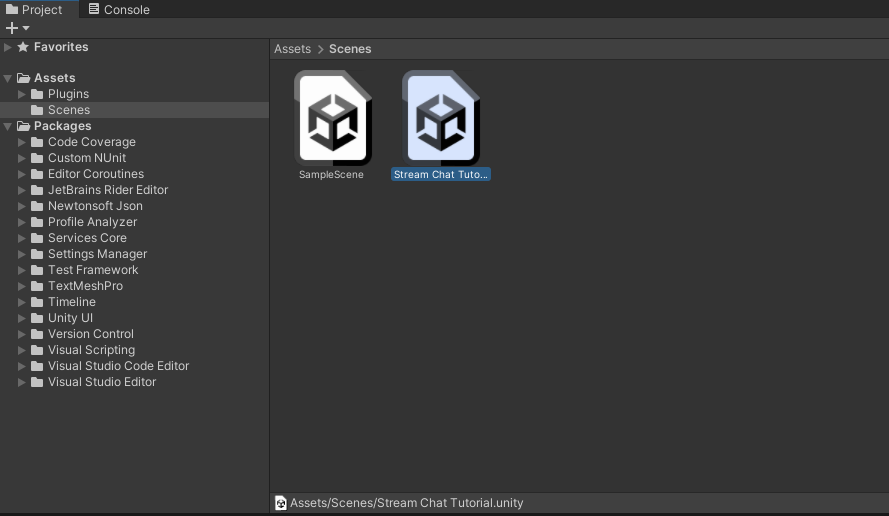Select the Services Core package
This screenshot has width=889, height=516.
coord(87,238)
